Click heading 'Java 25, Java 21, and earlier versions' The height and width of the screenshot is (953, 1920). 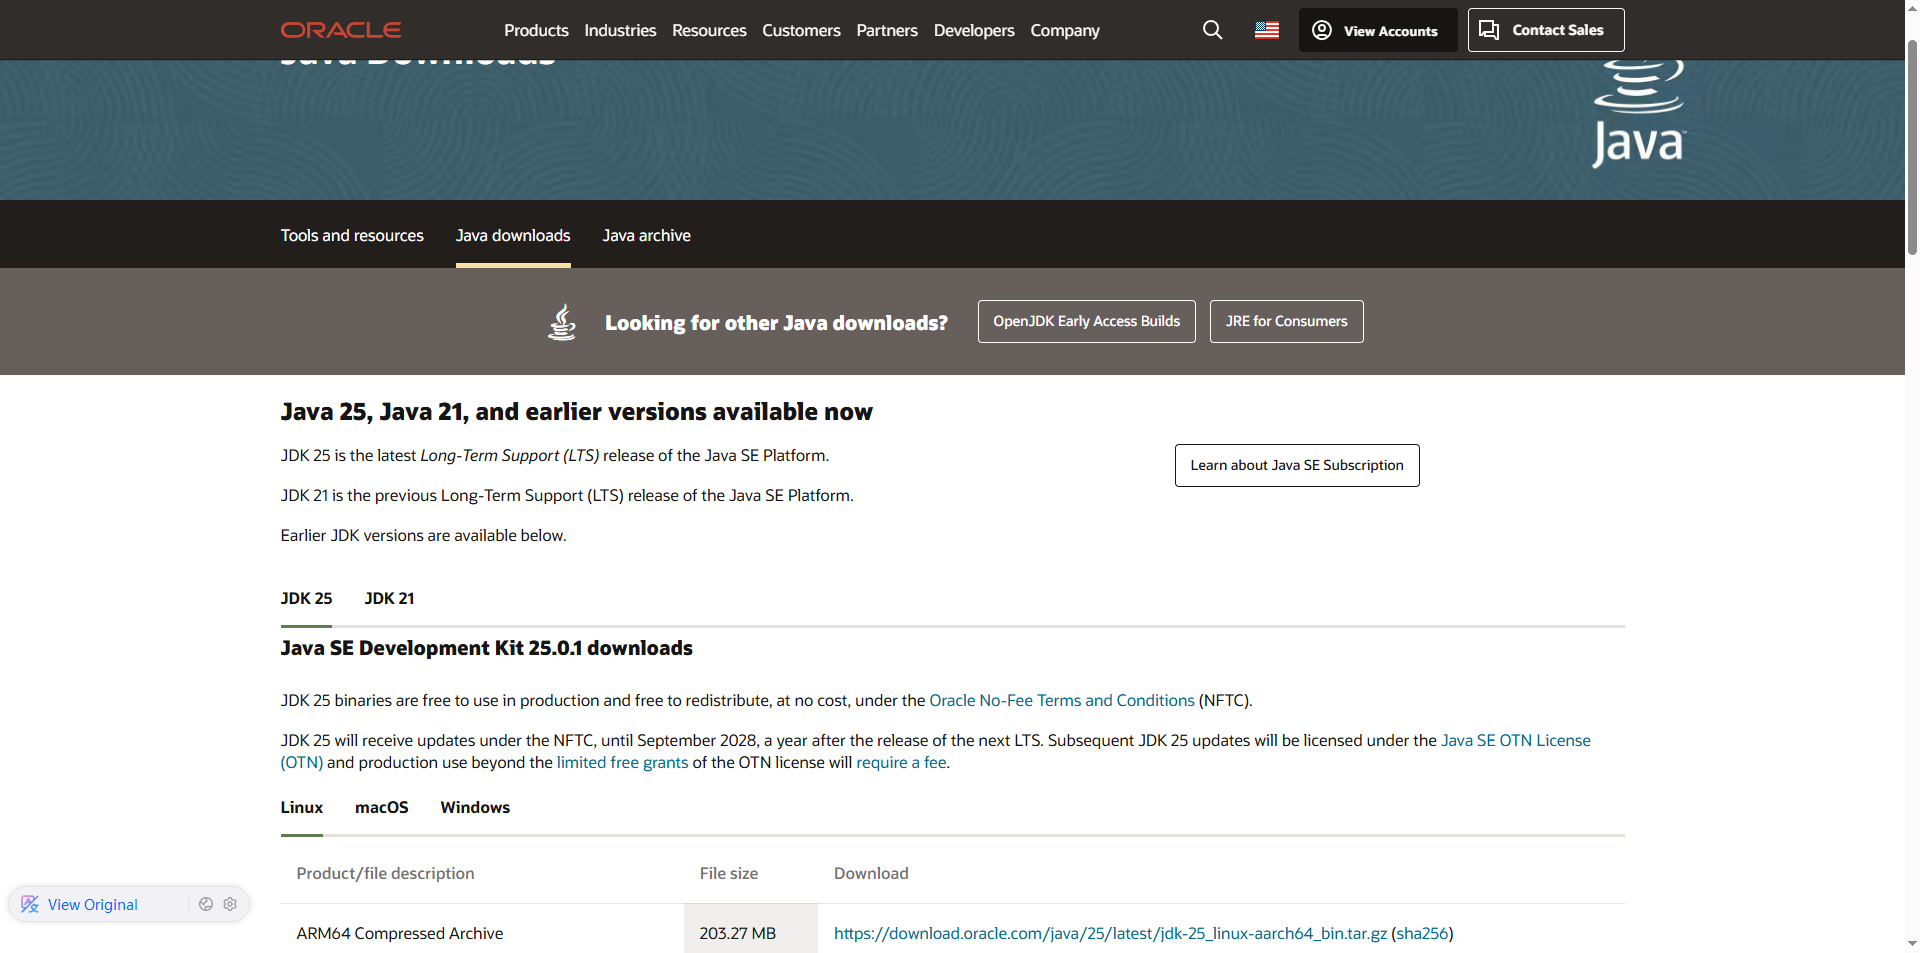coord(576,411)
